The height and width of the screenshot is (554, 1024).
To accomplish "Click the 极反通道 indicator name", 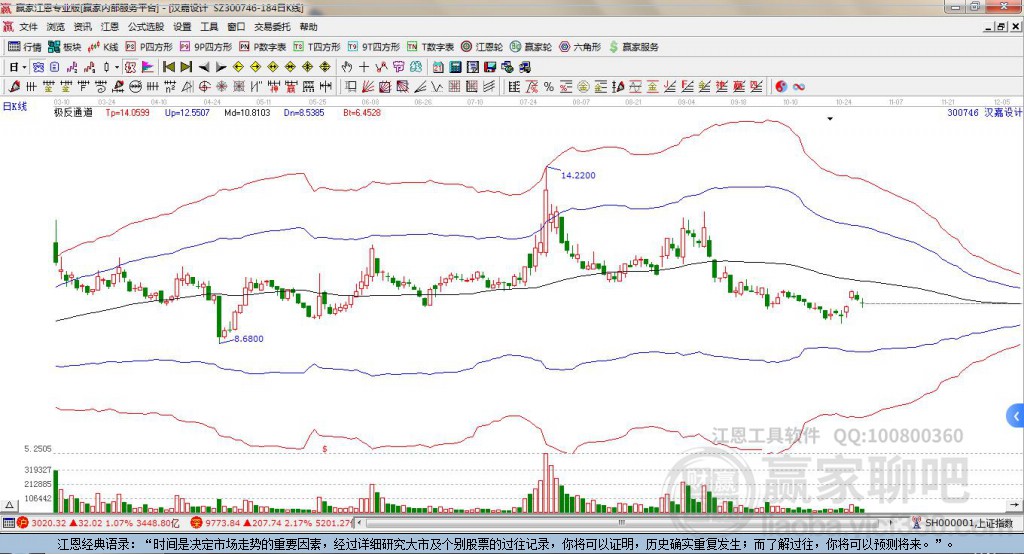I will pos(73,112).
